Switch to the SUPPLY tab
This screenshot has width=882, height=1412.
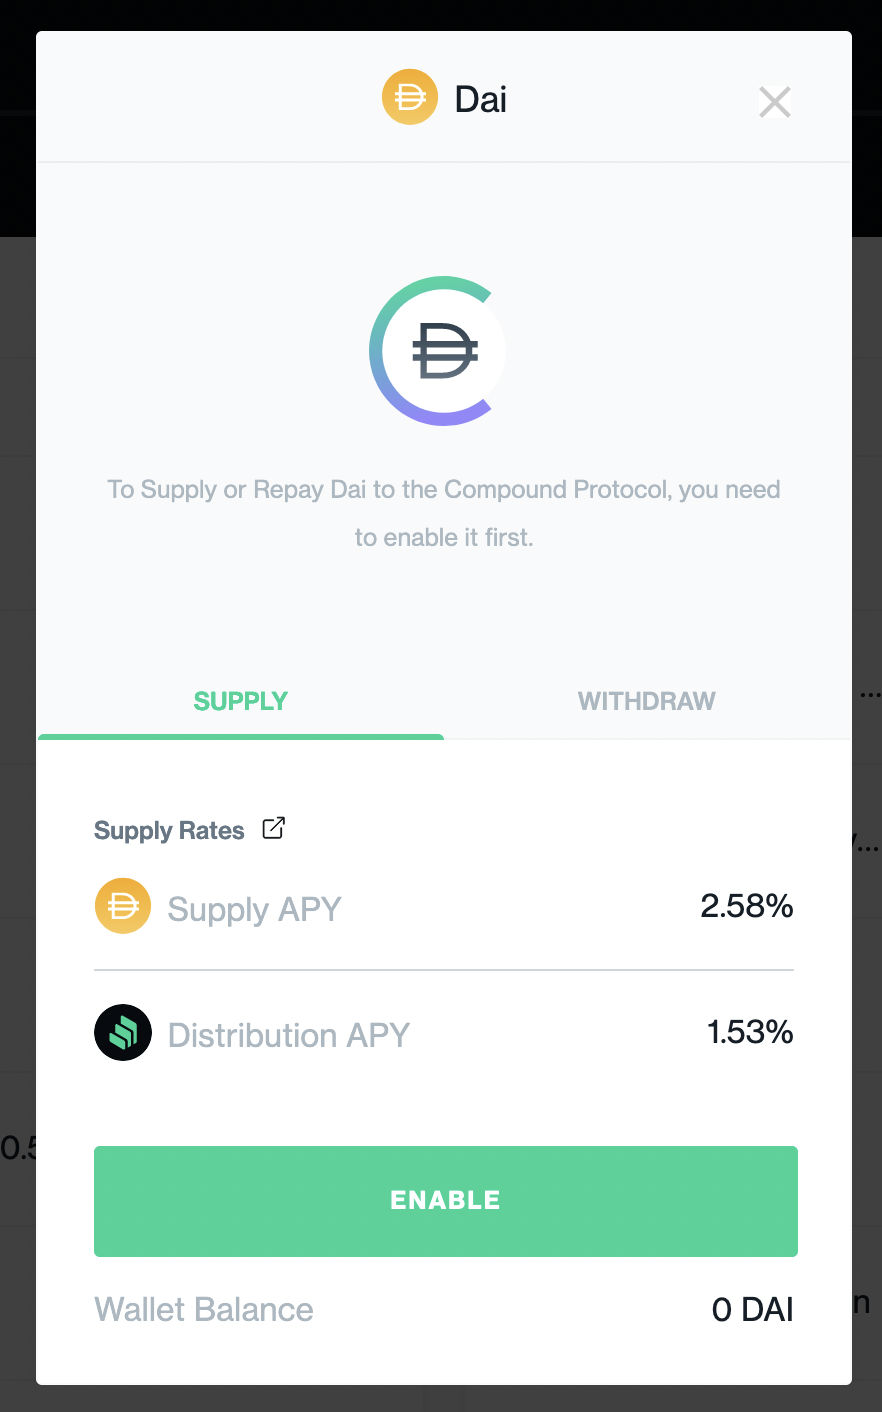241,701
